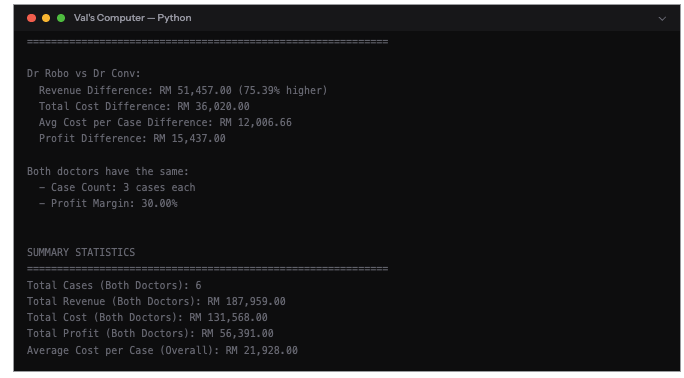Image resolution: width=684 pixels, height=378 pixels.
Task: Click "Both doctors have the same:" line
Action: (108, 171)
